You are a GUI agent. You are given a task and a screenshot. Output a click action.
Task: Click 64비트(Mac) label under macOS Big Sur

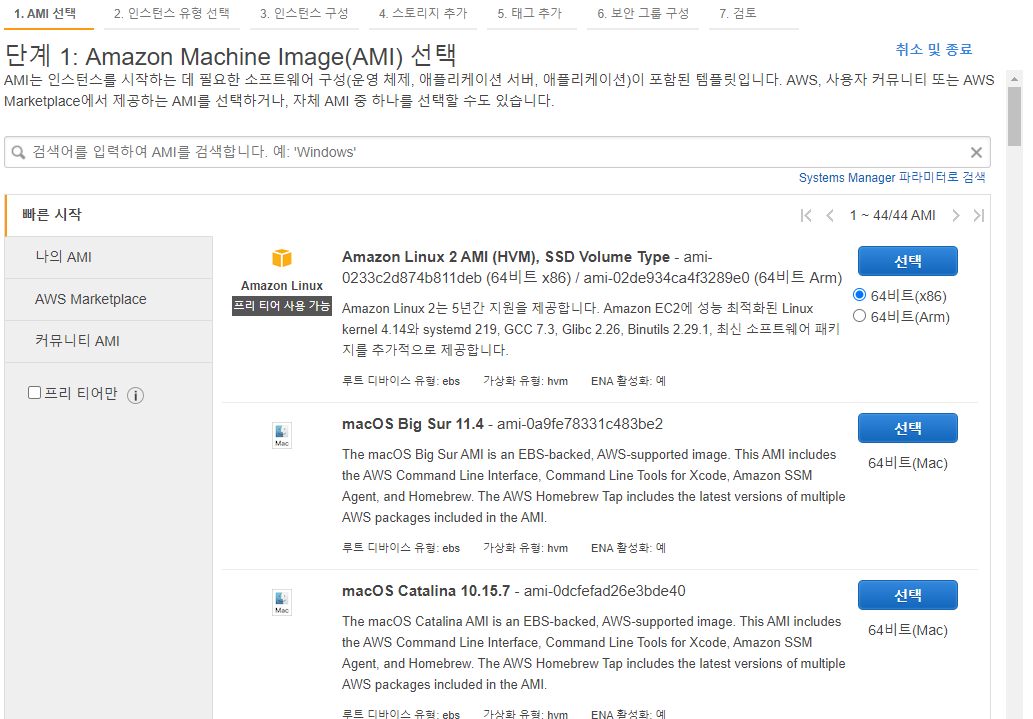click(x=907, y=463)
